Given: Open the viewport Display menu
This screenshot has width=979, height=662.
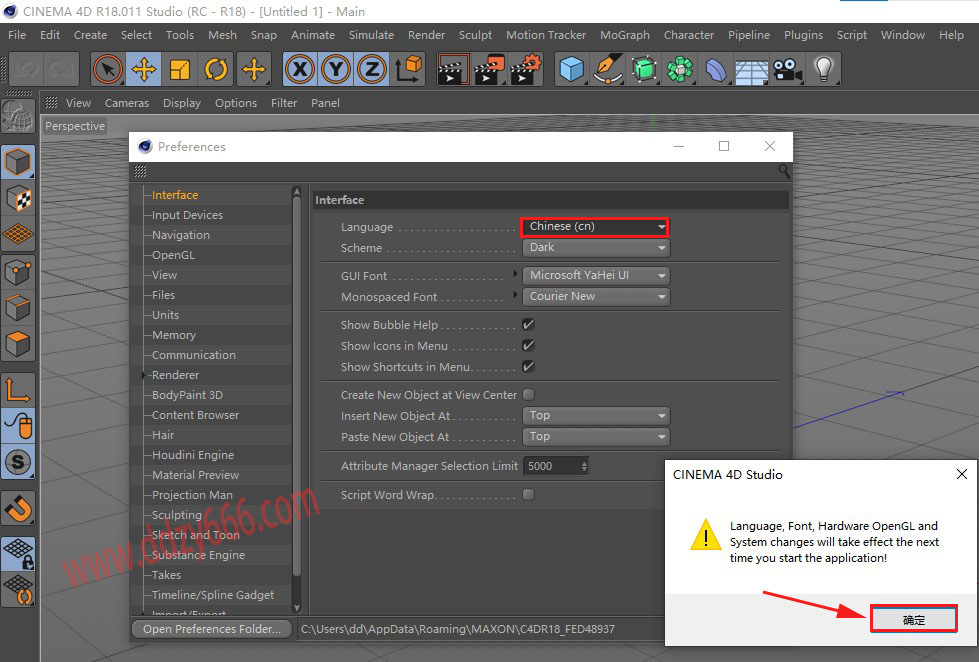Looking at the screenshot, I should (x=182, y=103).
